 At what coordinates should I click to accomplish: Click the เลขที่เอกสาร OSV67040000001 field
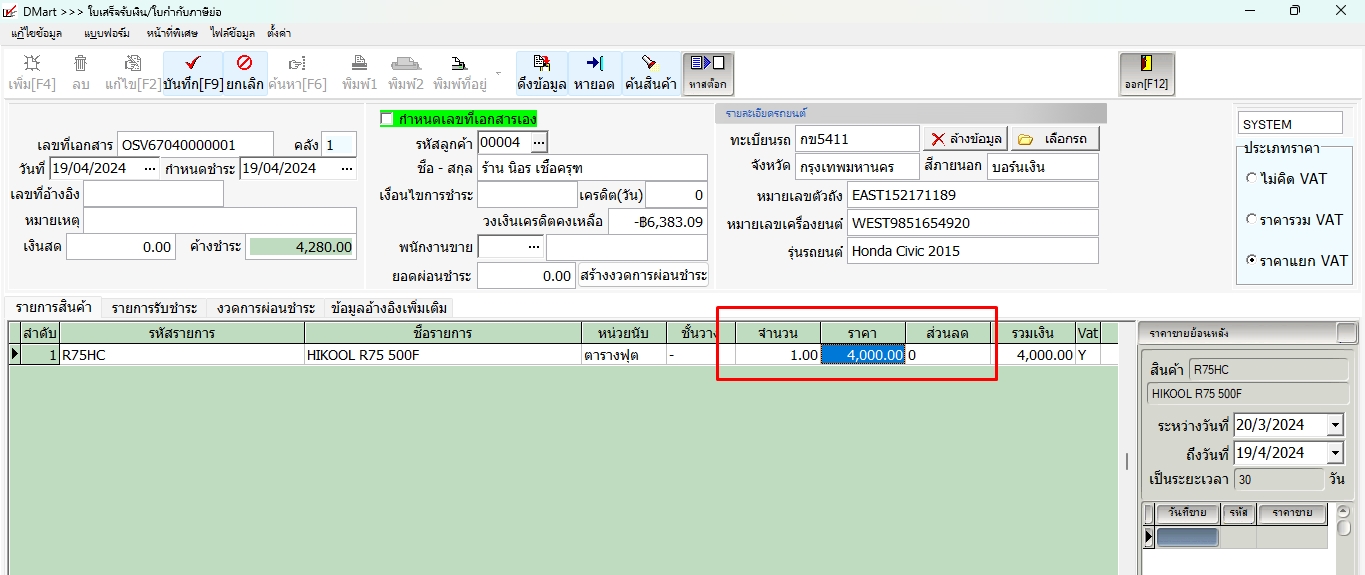tap(195, 144)
